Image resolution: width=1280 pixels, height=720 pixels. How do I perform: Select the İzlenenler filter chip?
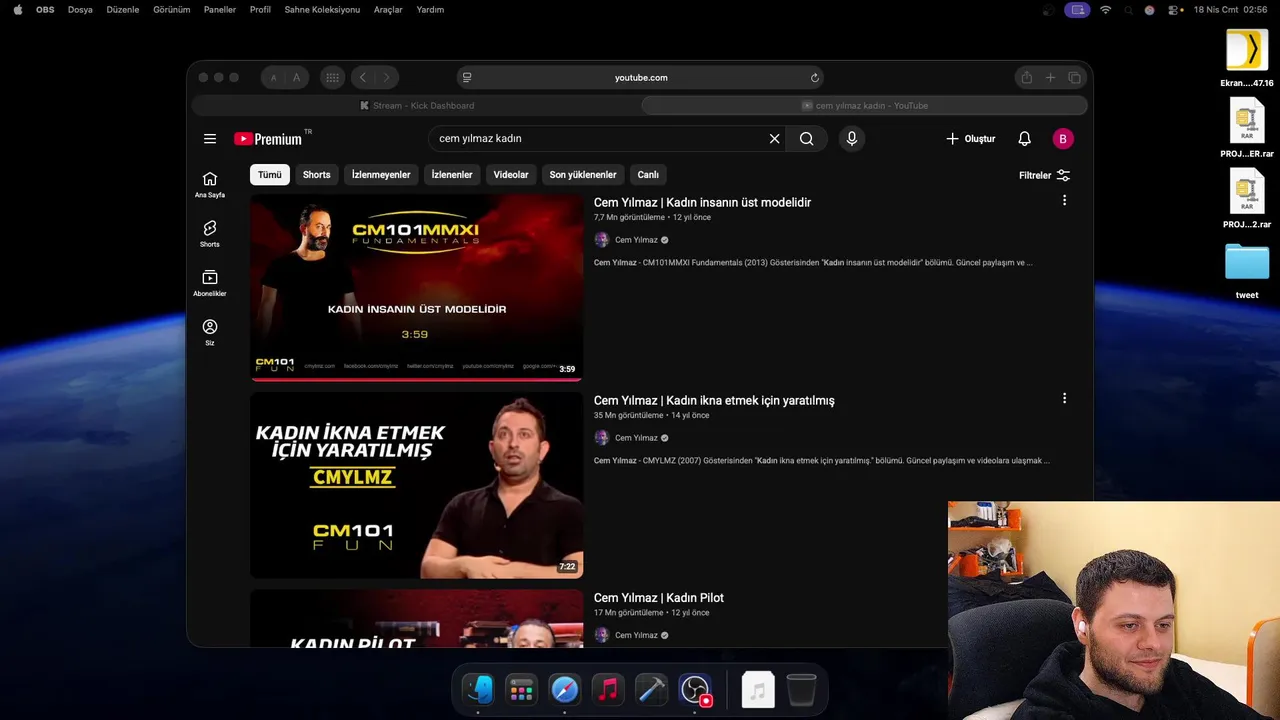click(452, 175)
